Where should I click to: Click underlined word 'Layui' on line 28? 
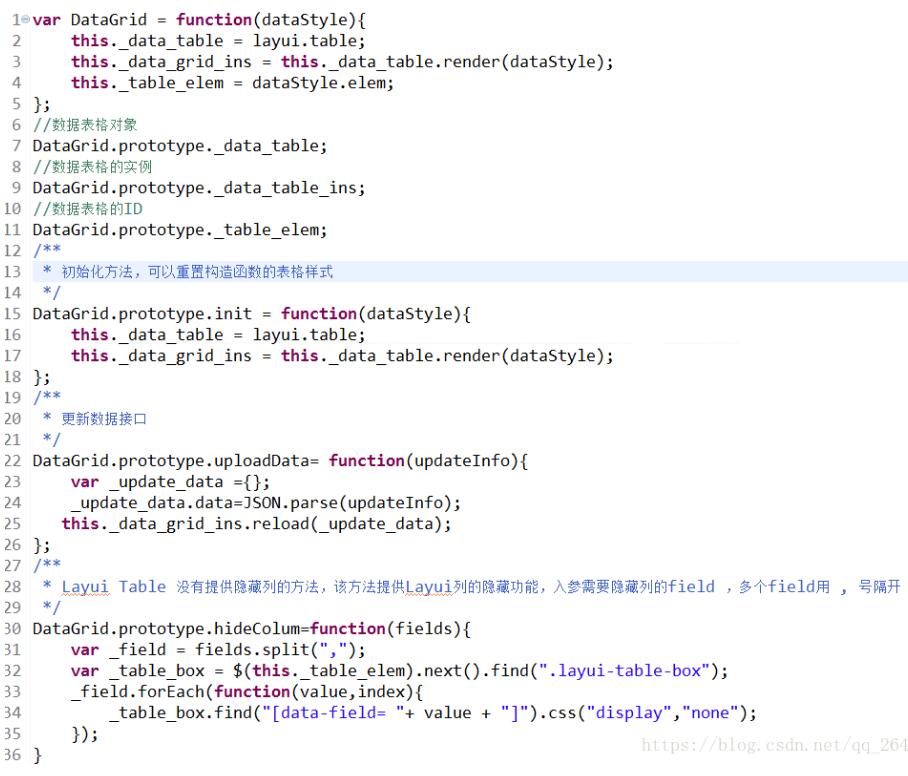click(x=85, y=587)
